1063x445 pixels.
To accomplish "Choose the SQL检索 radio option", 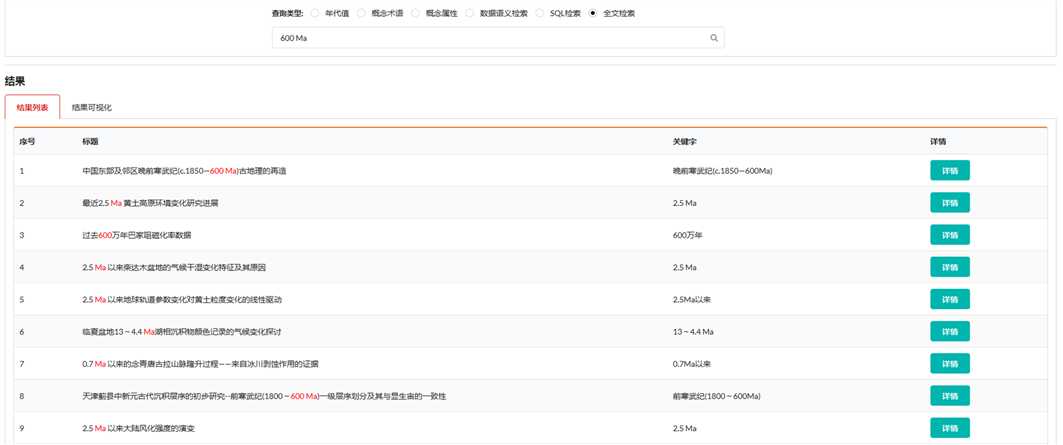I will (540, 13).
